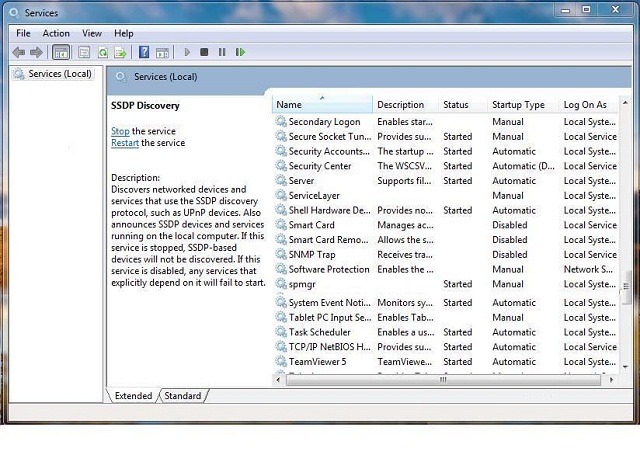Screen dimensions: 640x469
Task: Sort list by the Startup Type column
Action: [x=518, y=105]
